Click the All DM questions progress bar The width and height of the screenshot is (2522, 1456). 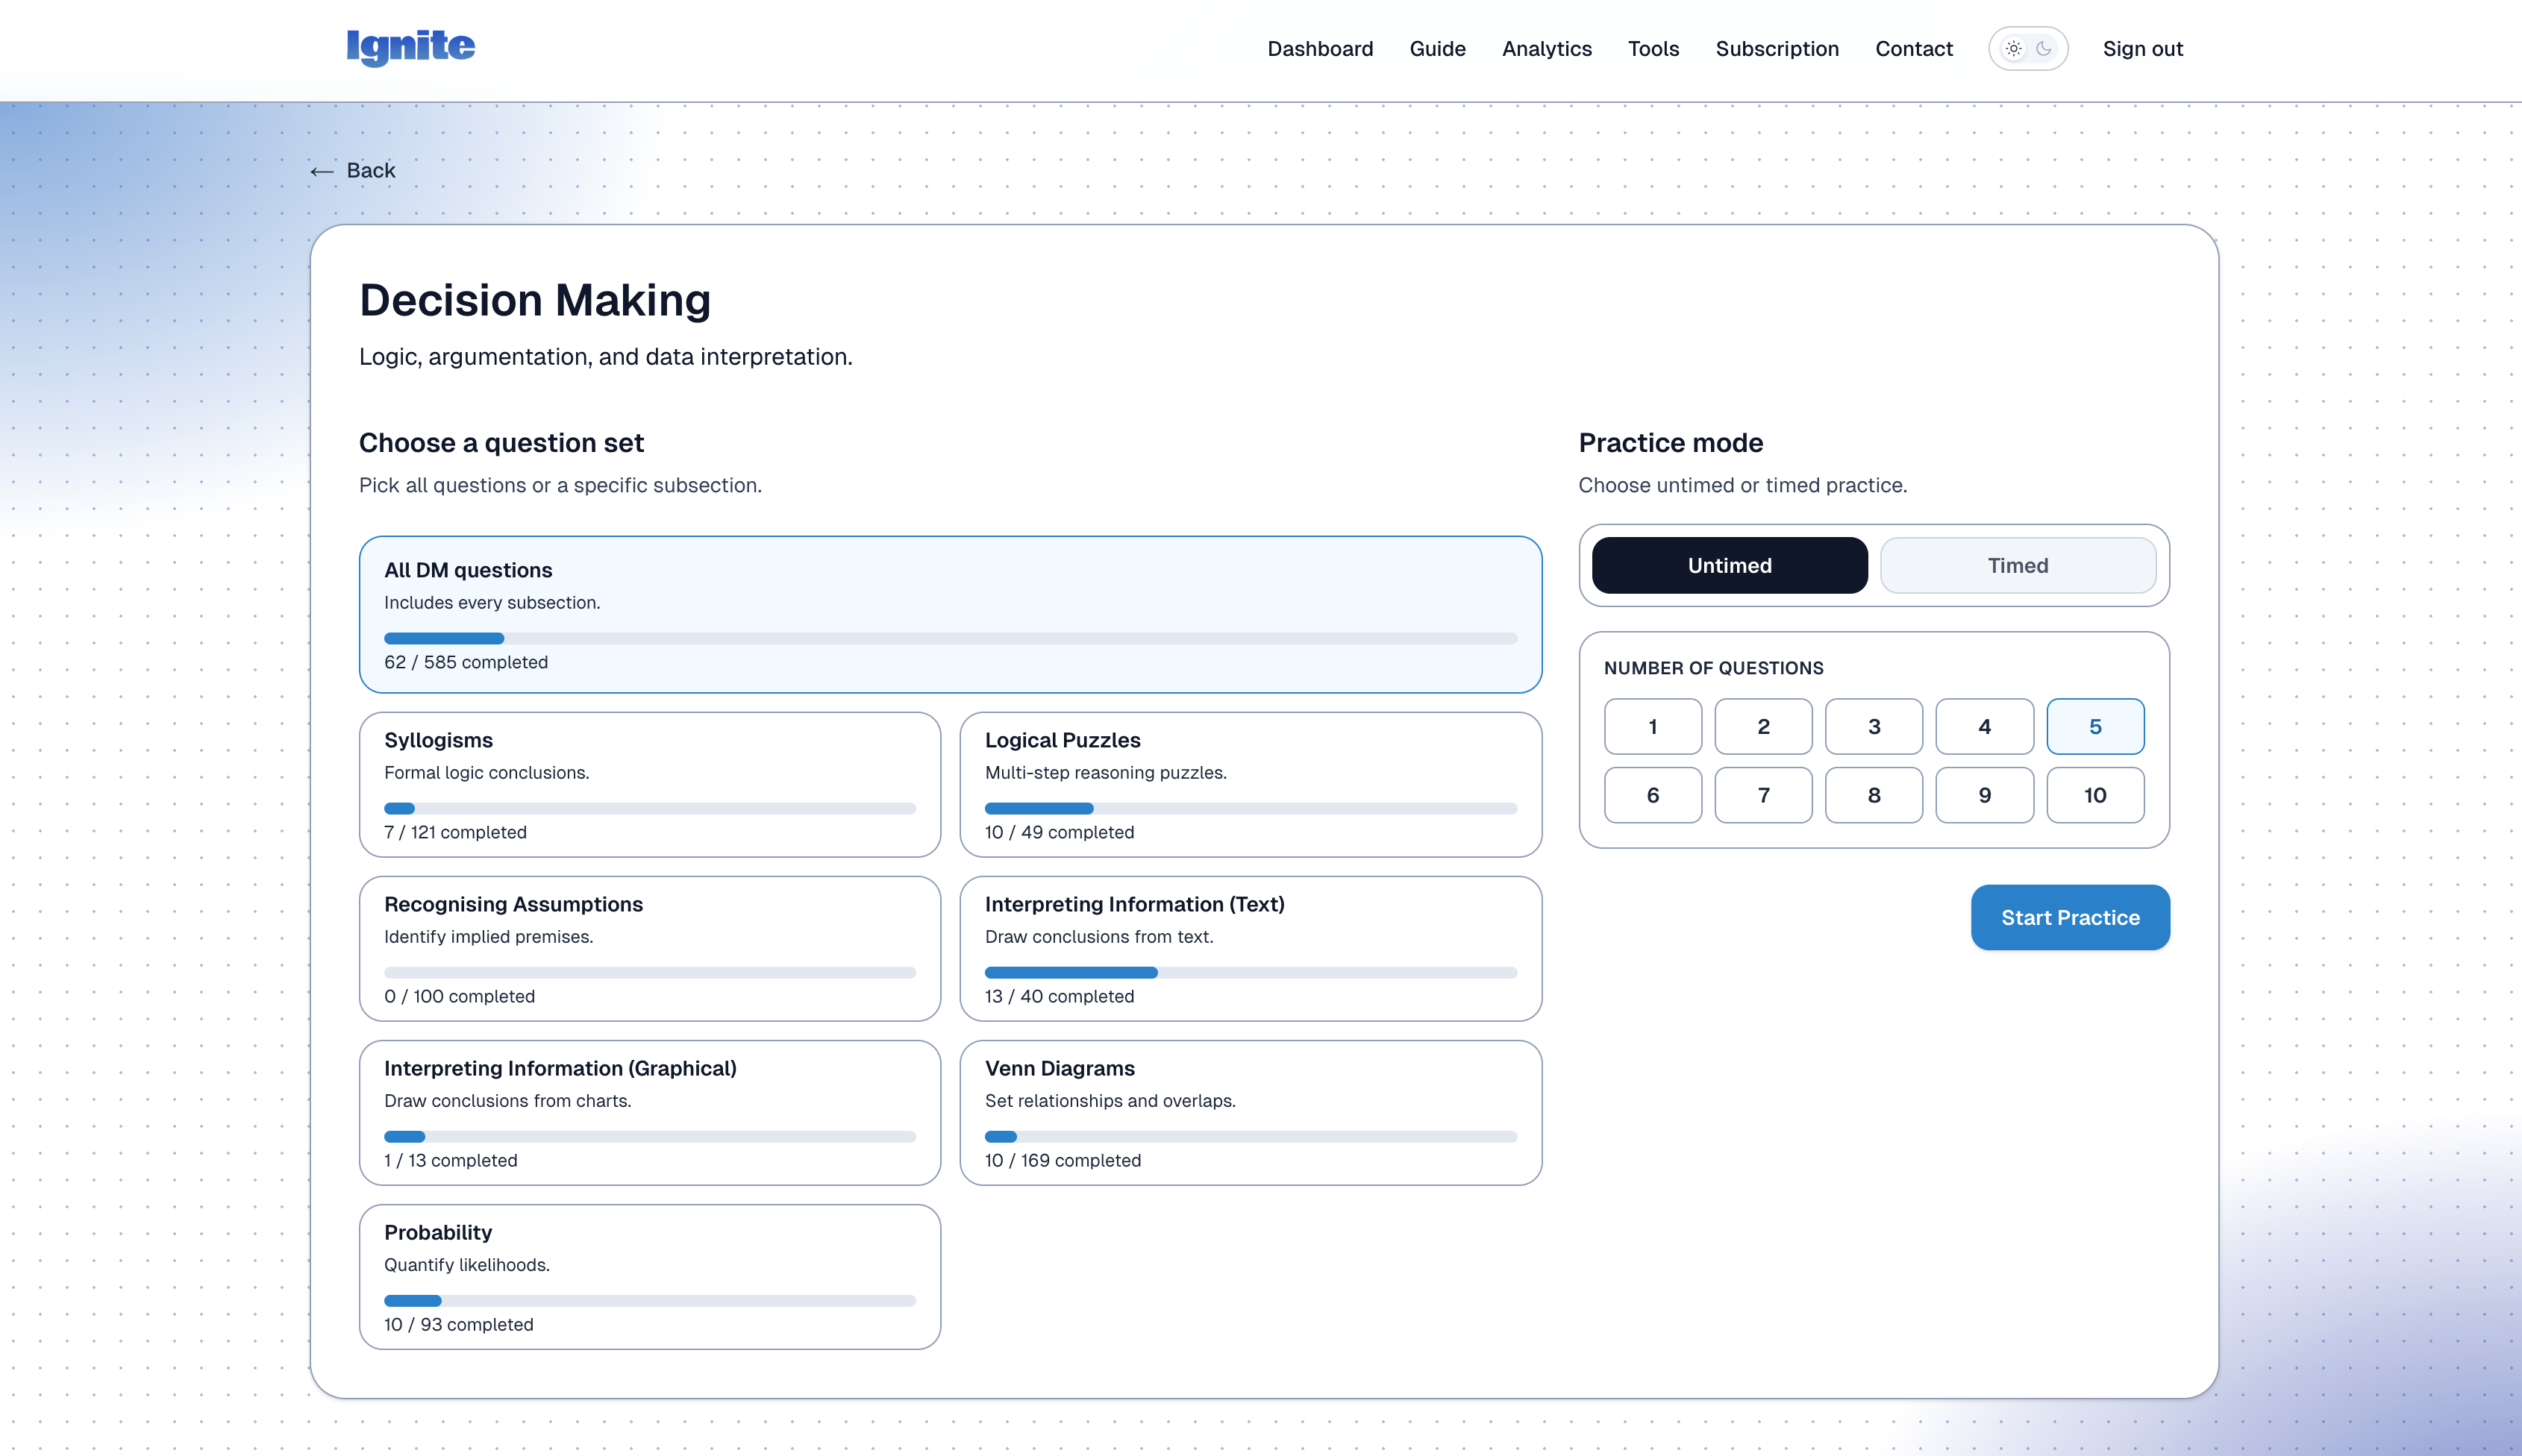pyautogui.click(x=950, y=638)
